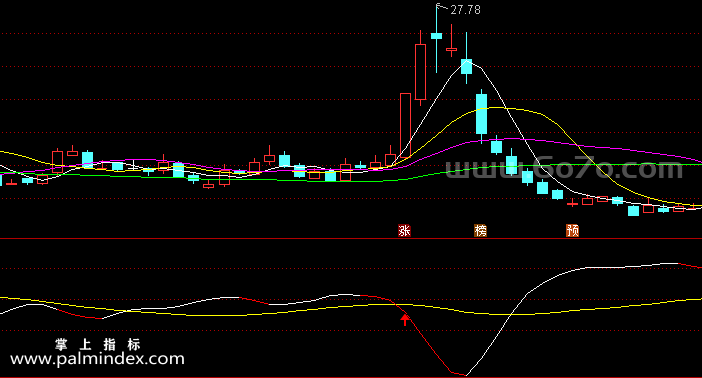Viewport: 702px width, 378px height.
Task: Click the red up-arrow buy signal
Action: tap(405, 320)
